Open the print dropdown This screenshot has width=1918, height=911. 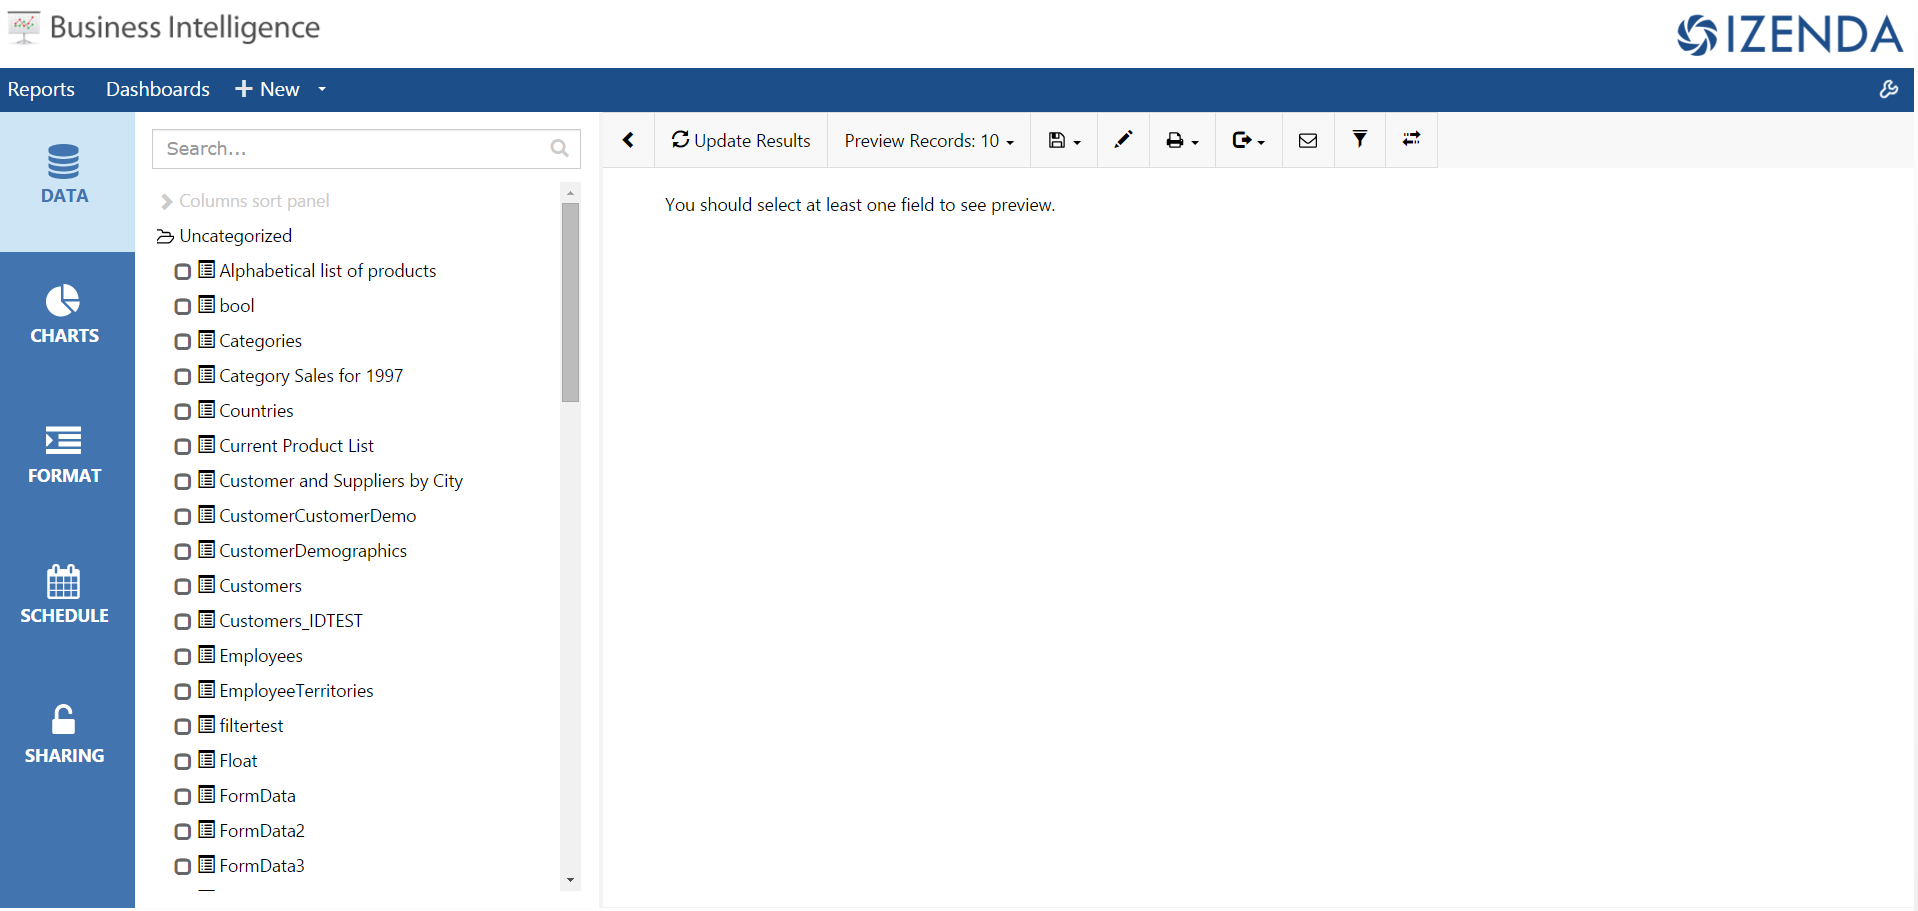tap(1182, 140)
